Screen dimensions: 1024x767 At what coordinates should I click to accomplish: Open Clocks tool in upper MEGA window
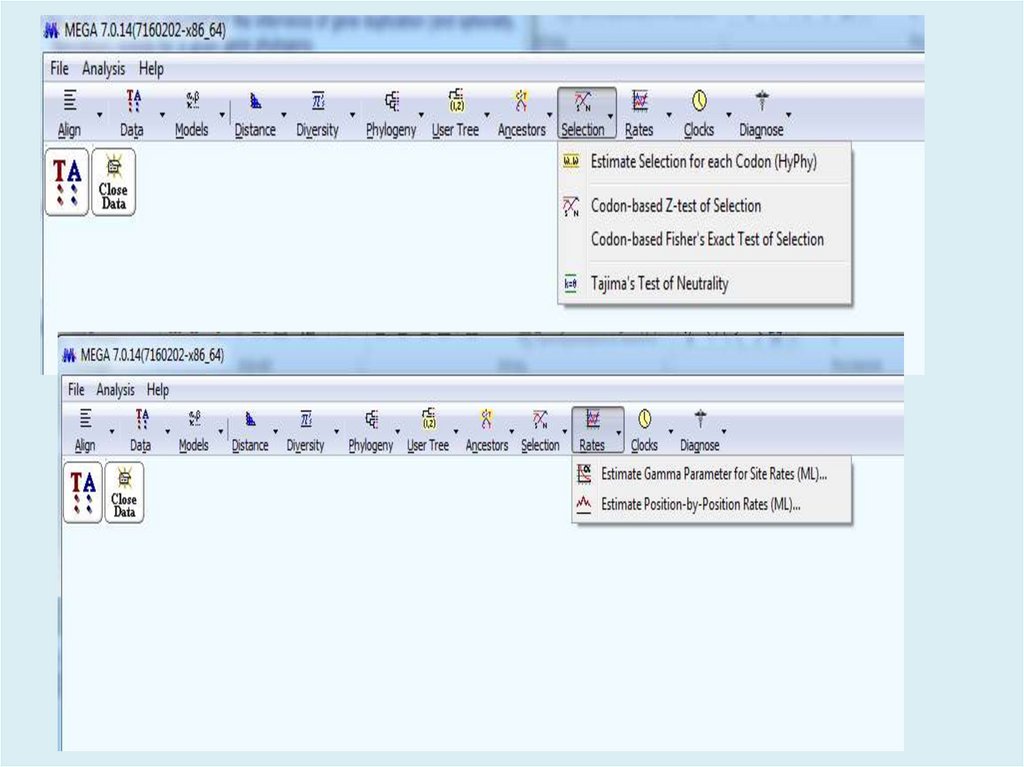pyautogui.click(x=699, y=114)
